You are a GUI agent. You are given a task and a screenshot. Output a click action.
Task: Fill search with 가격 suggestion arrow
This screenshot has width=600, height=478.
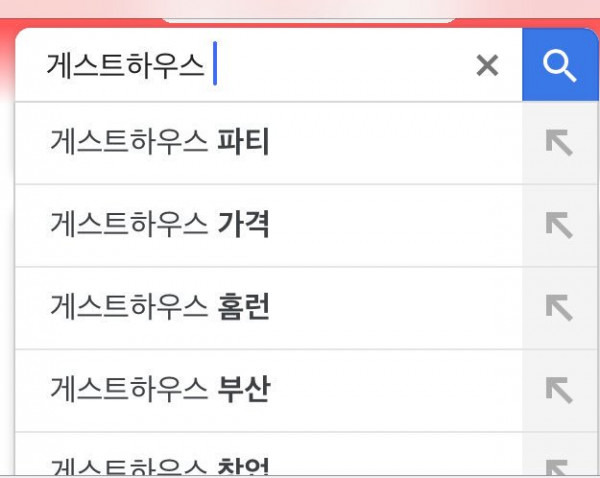[559, 225]
